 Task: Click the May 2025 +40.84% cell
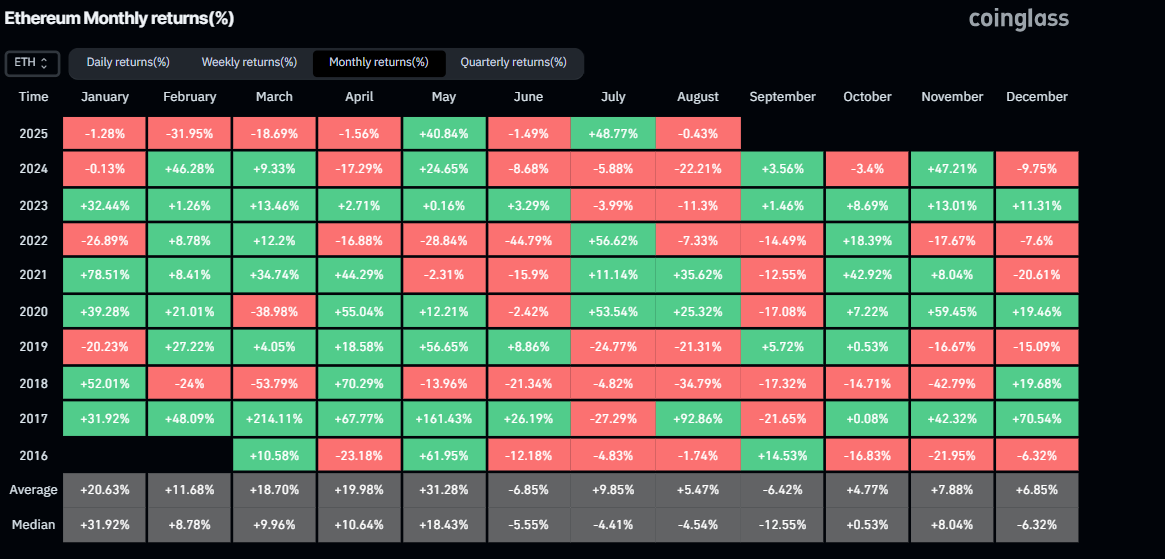coord(444,134)
